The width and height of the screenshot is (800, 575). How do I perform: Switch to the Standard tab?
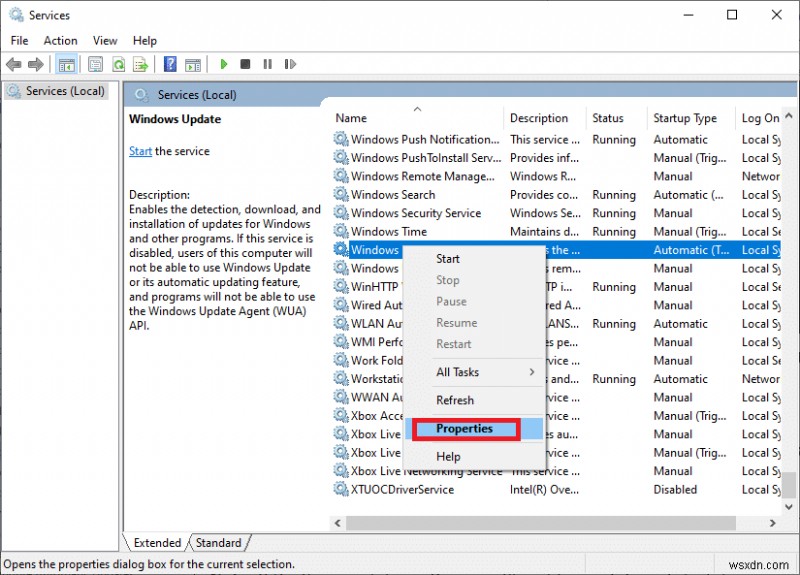point(218,542)
